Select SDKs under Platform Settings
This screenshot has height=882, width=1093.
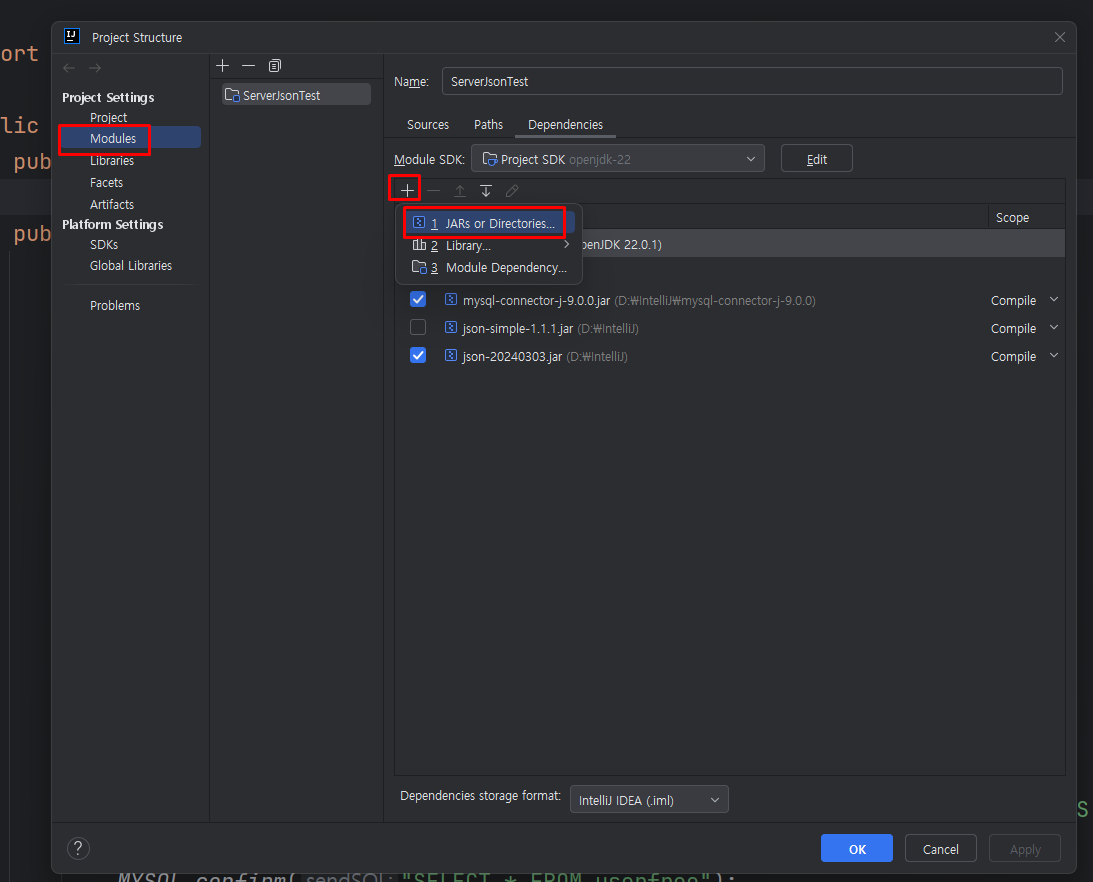pyautogui.click(x=104, y=245)
